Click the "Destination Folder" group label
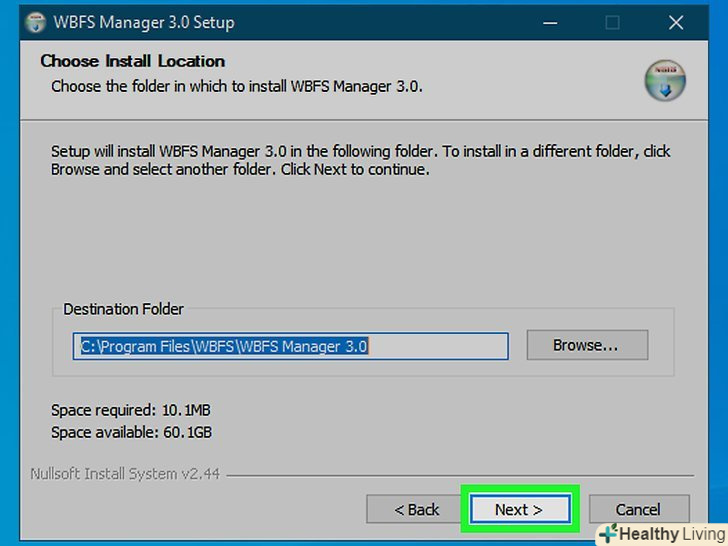This screenshot has height=546, width=728. coord(124,310)
